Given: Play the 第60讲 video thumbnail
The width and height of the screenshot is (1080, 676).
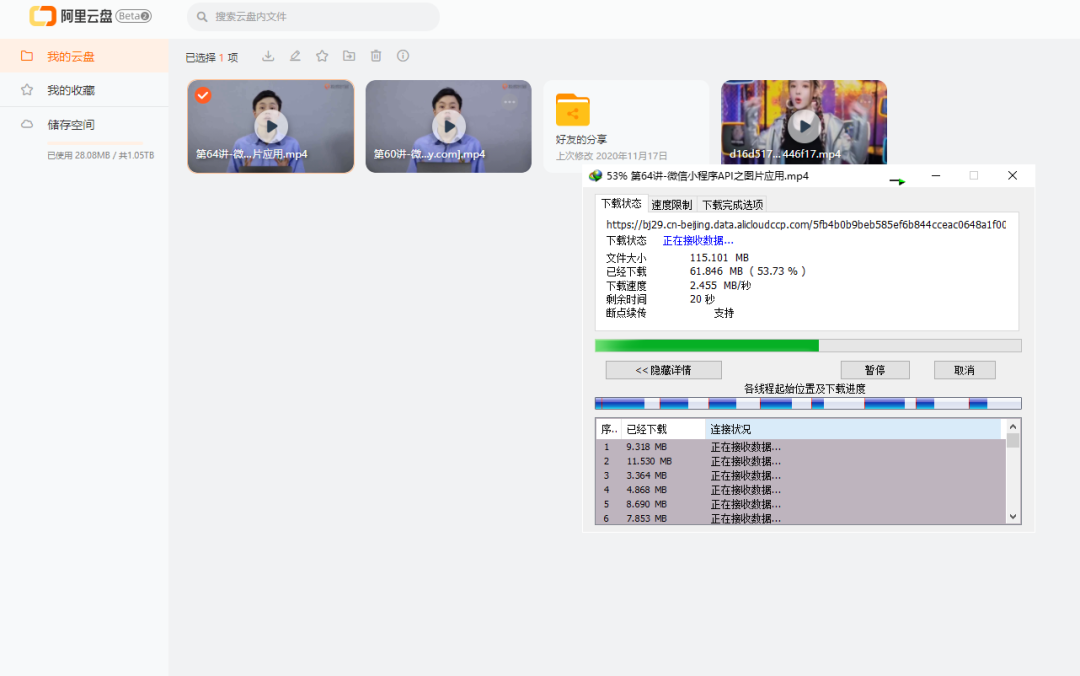Looking at the screenshot, I should coord(448,126).
